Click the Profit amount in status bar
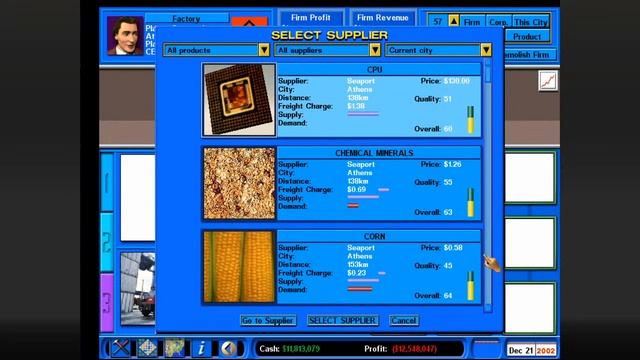The width and height of the screenshot is (640, 360). tap(414, 349)
